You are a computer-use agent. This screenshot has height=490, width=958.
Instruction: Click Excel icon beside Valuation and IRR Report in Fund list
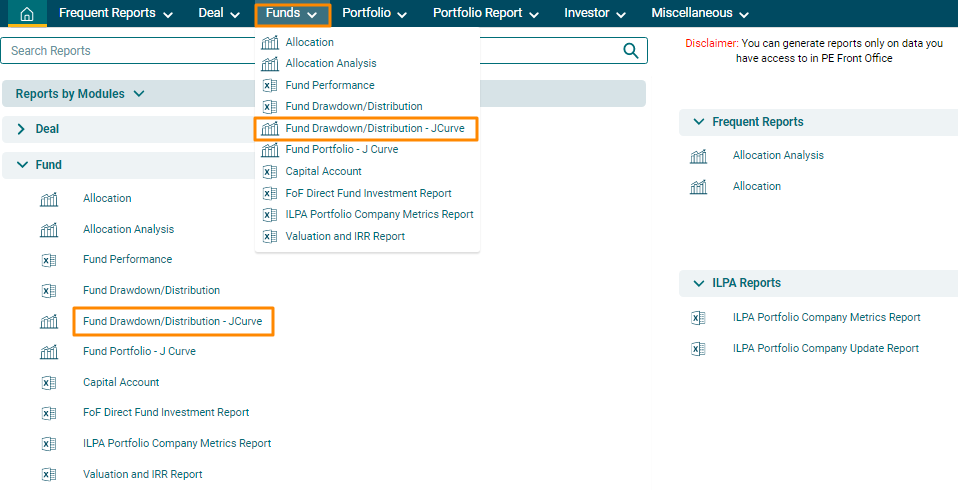(49, 475)
